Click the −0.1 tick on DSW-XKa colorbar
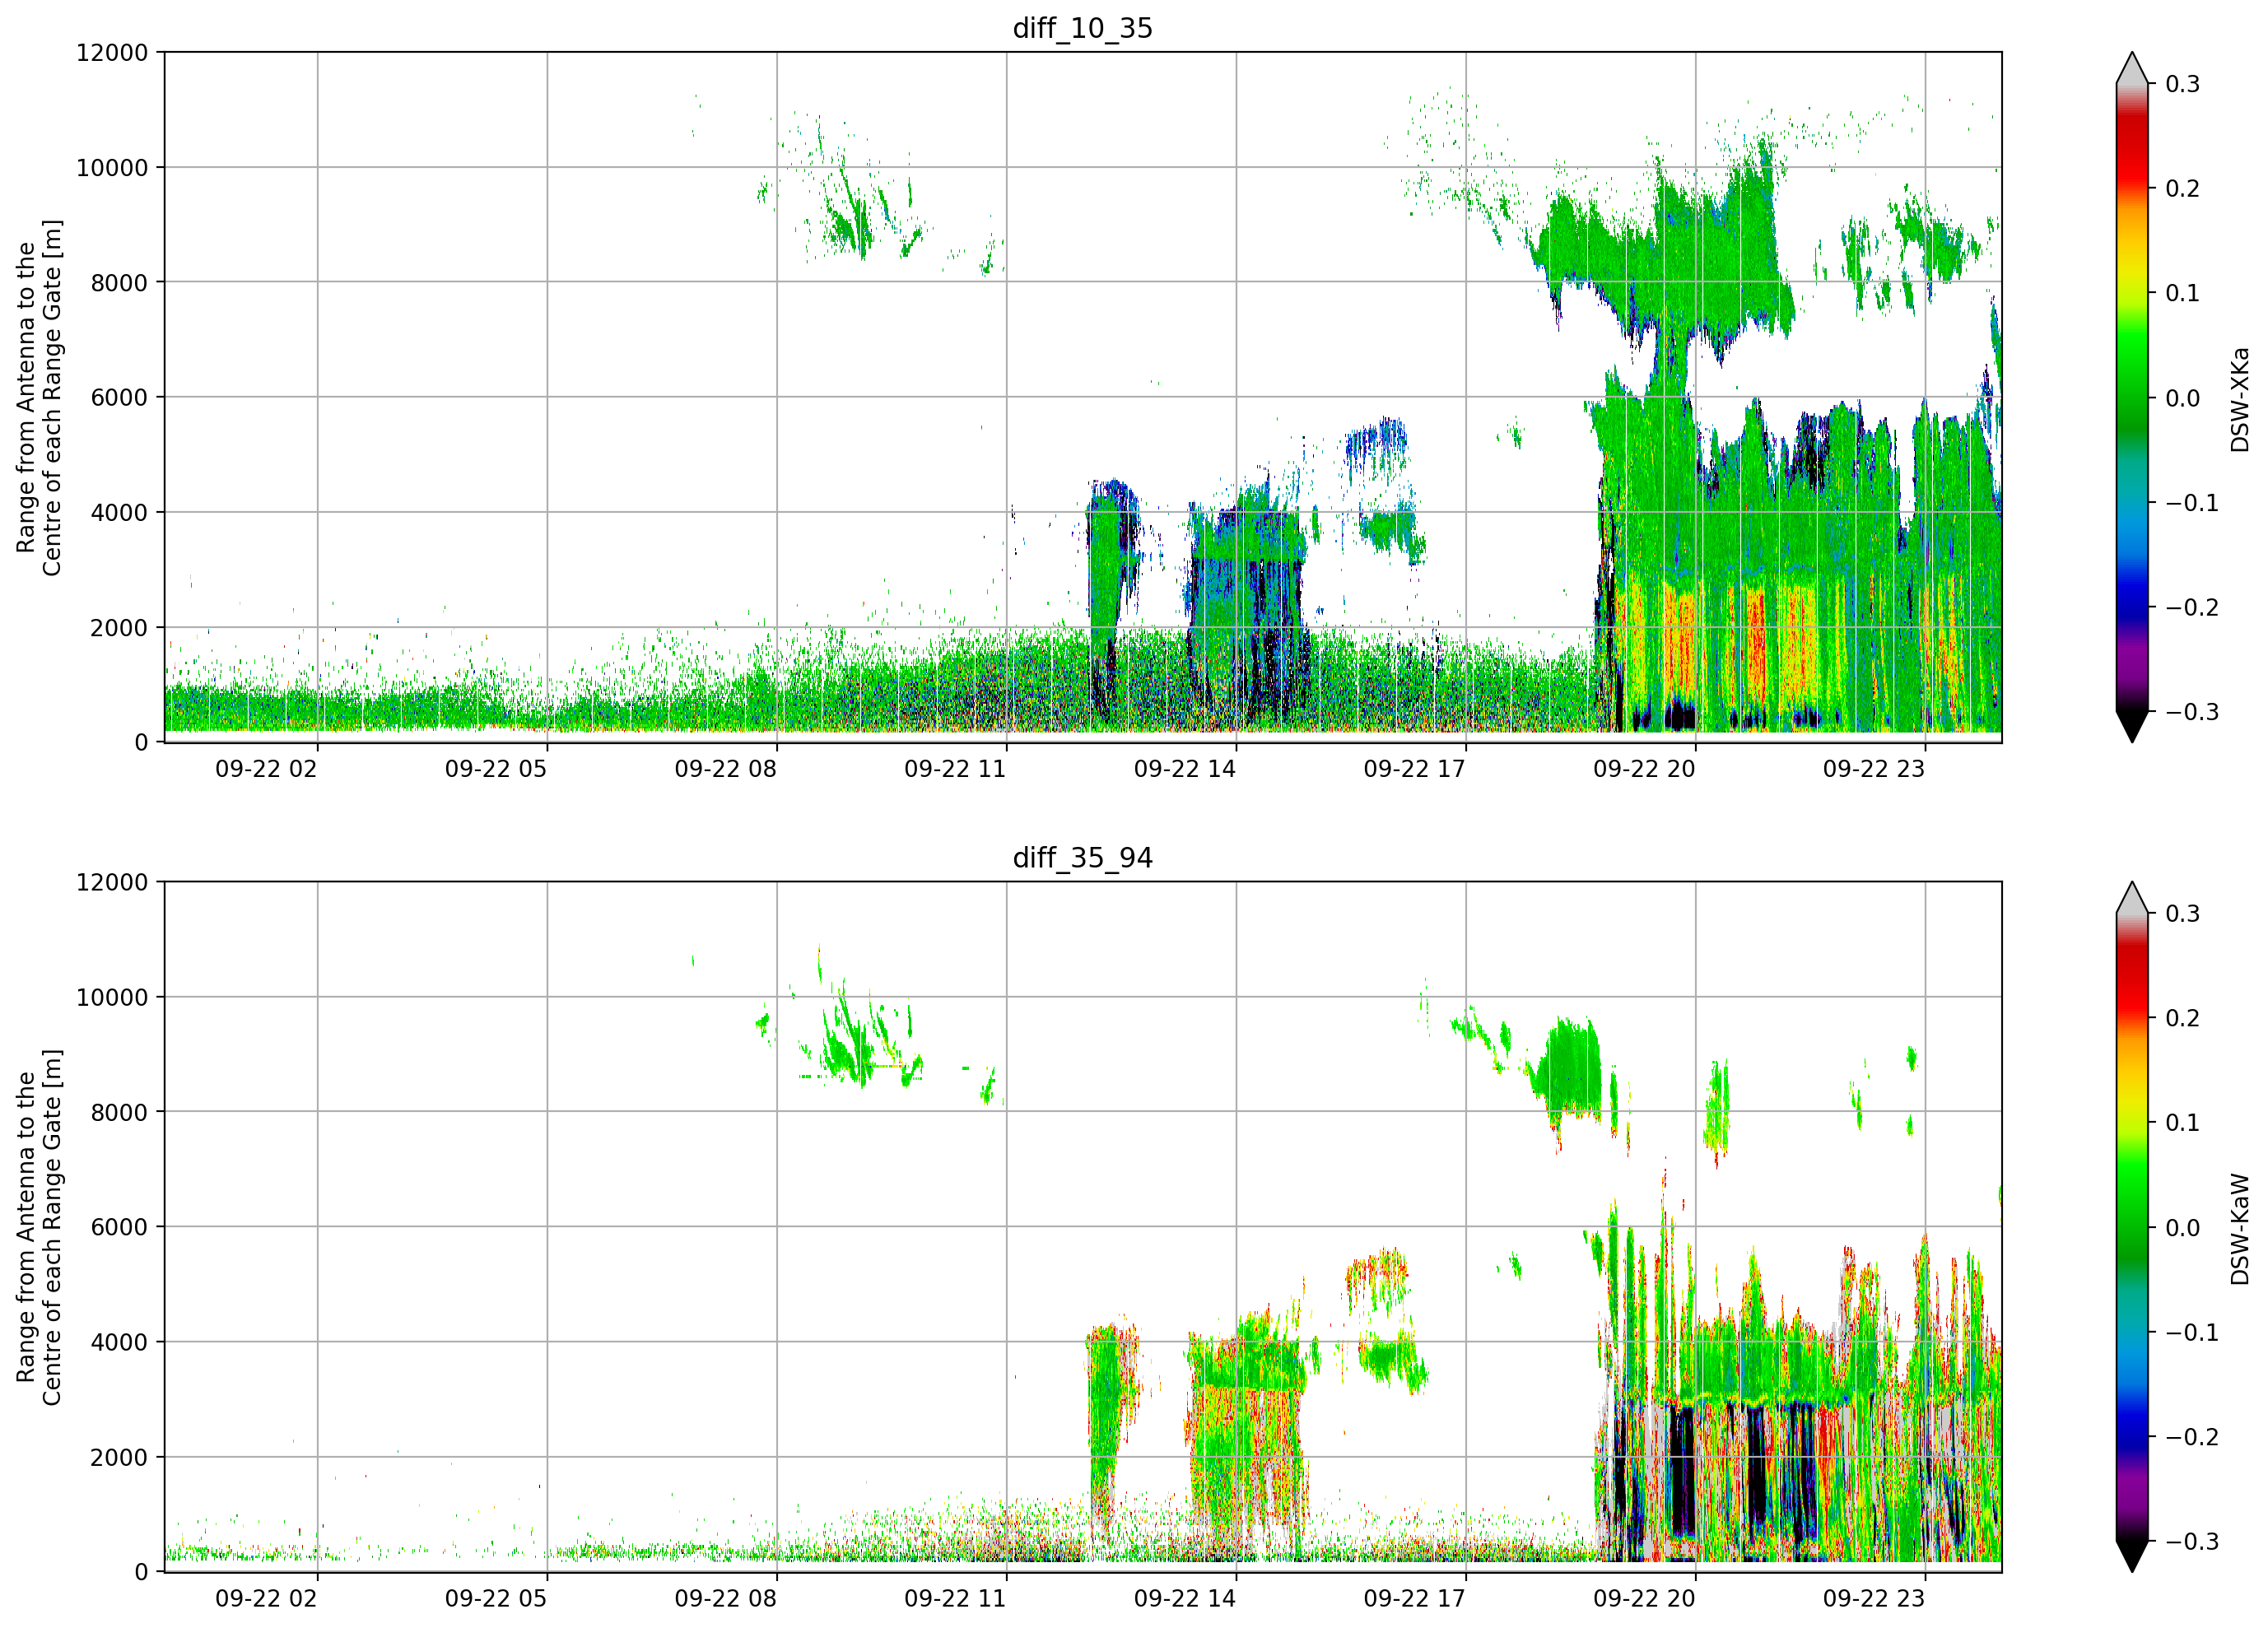2268x1628 pixels. [x=2191, y=503]
